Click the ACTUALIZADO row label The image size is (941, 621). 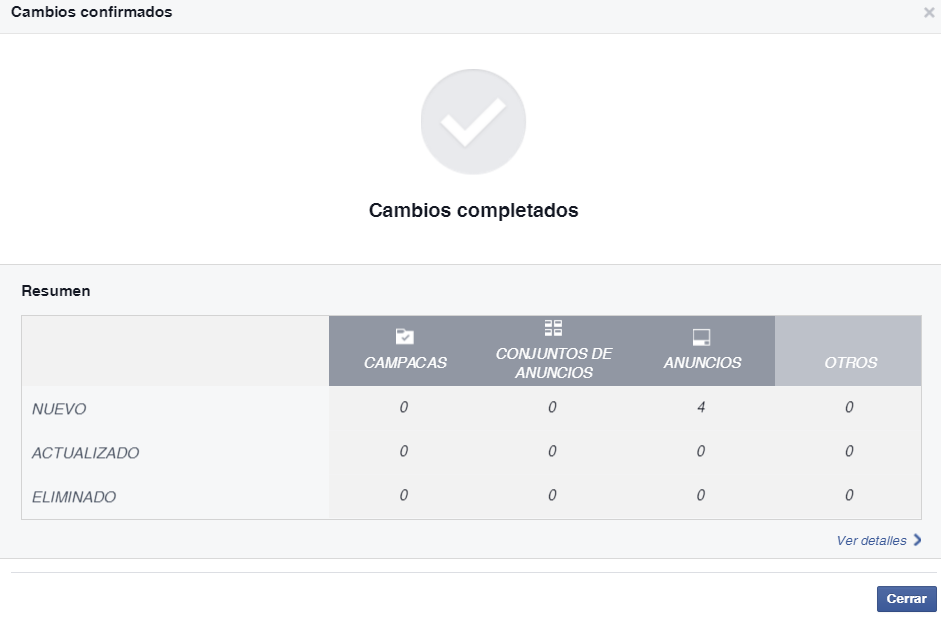coord(85,453)
